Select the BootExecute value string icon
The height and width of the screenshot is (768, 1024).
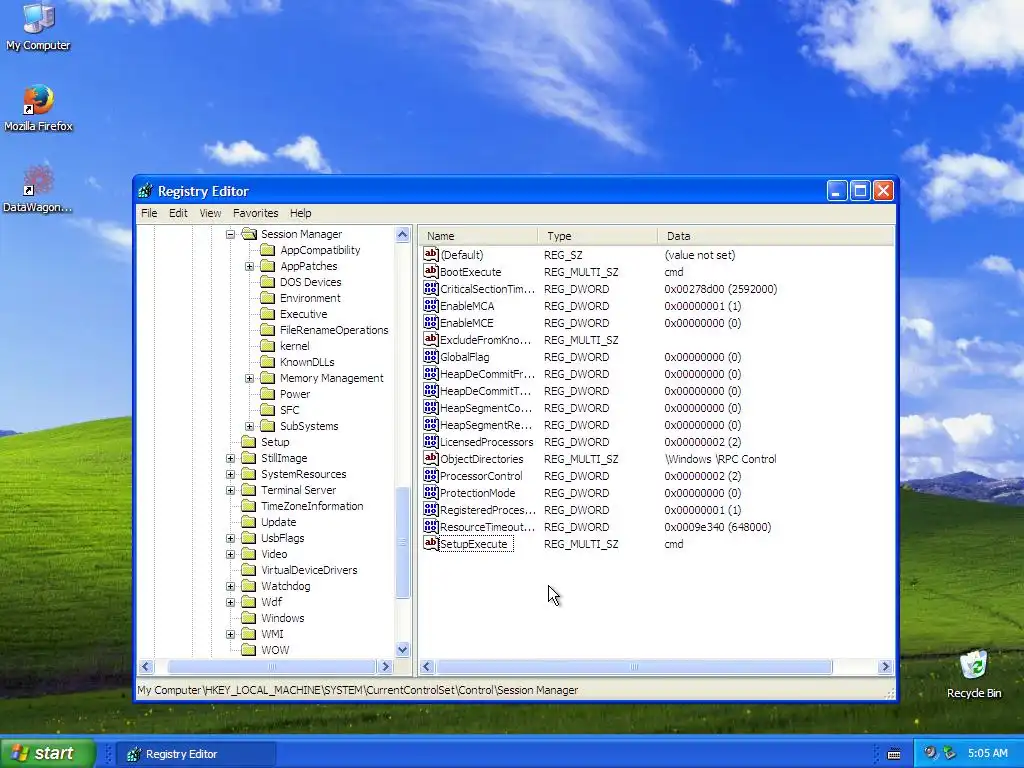tap(430, 272)
